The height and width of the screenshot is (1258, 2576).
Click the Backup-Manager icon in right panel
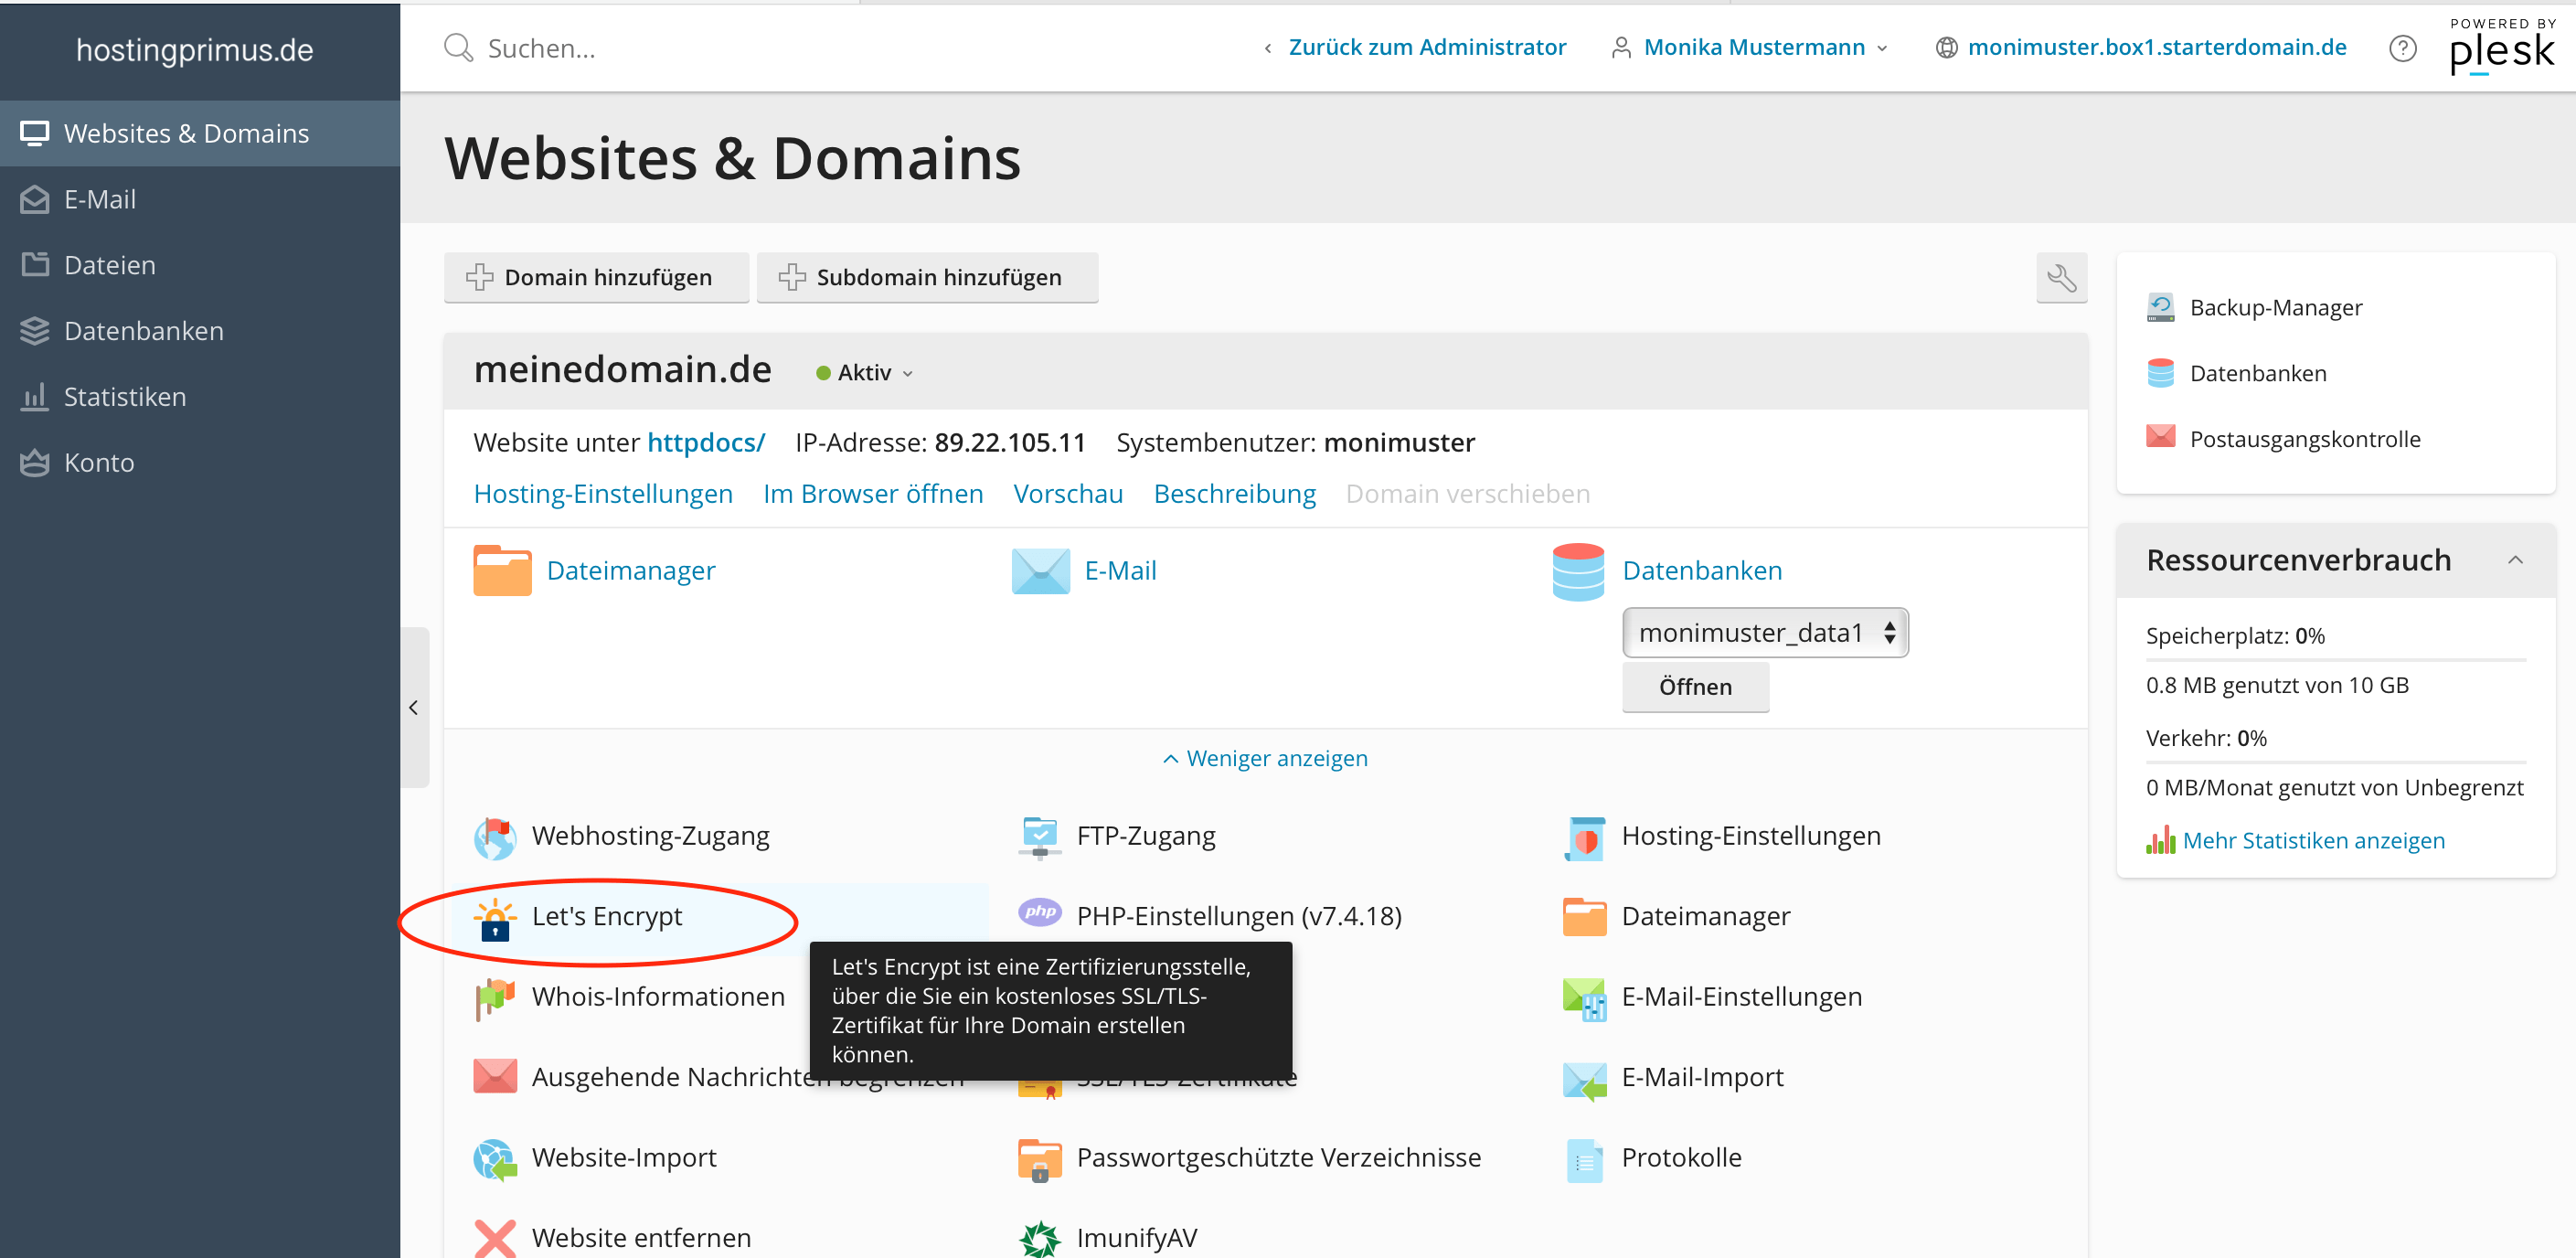(x=2160, y=307)
